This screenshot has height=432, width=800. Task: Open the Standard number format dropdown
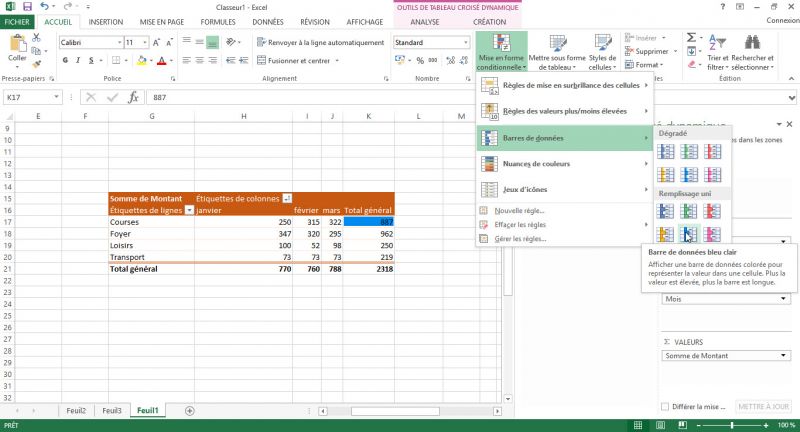(466, 42)
